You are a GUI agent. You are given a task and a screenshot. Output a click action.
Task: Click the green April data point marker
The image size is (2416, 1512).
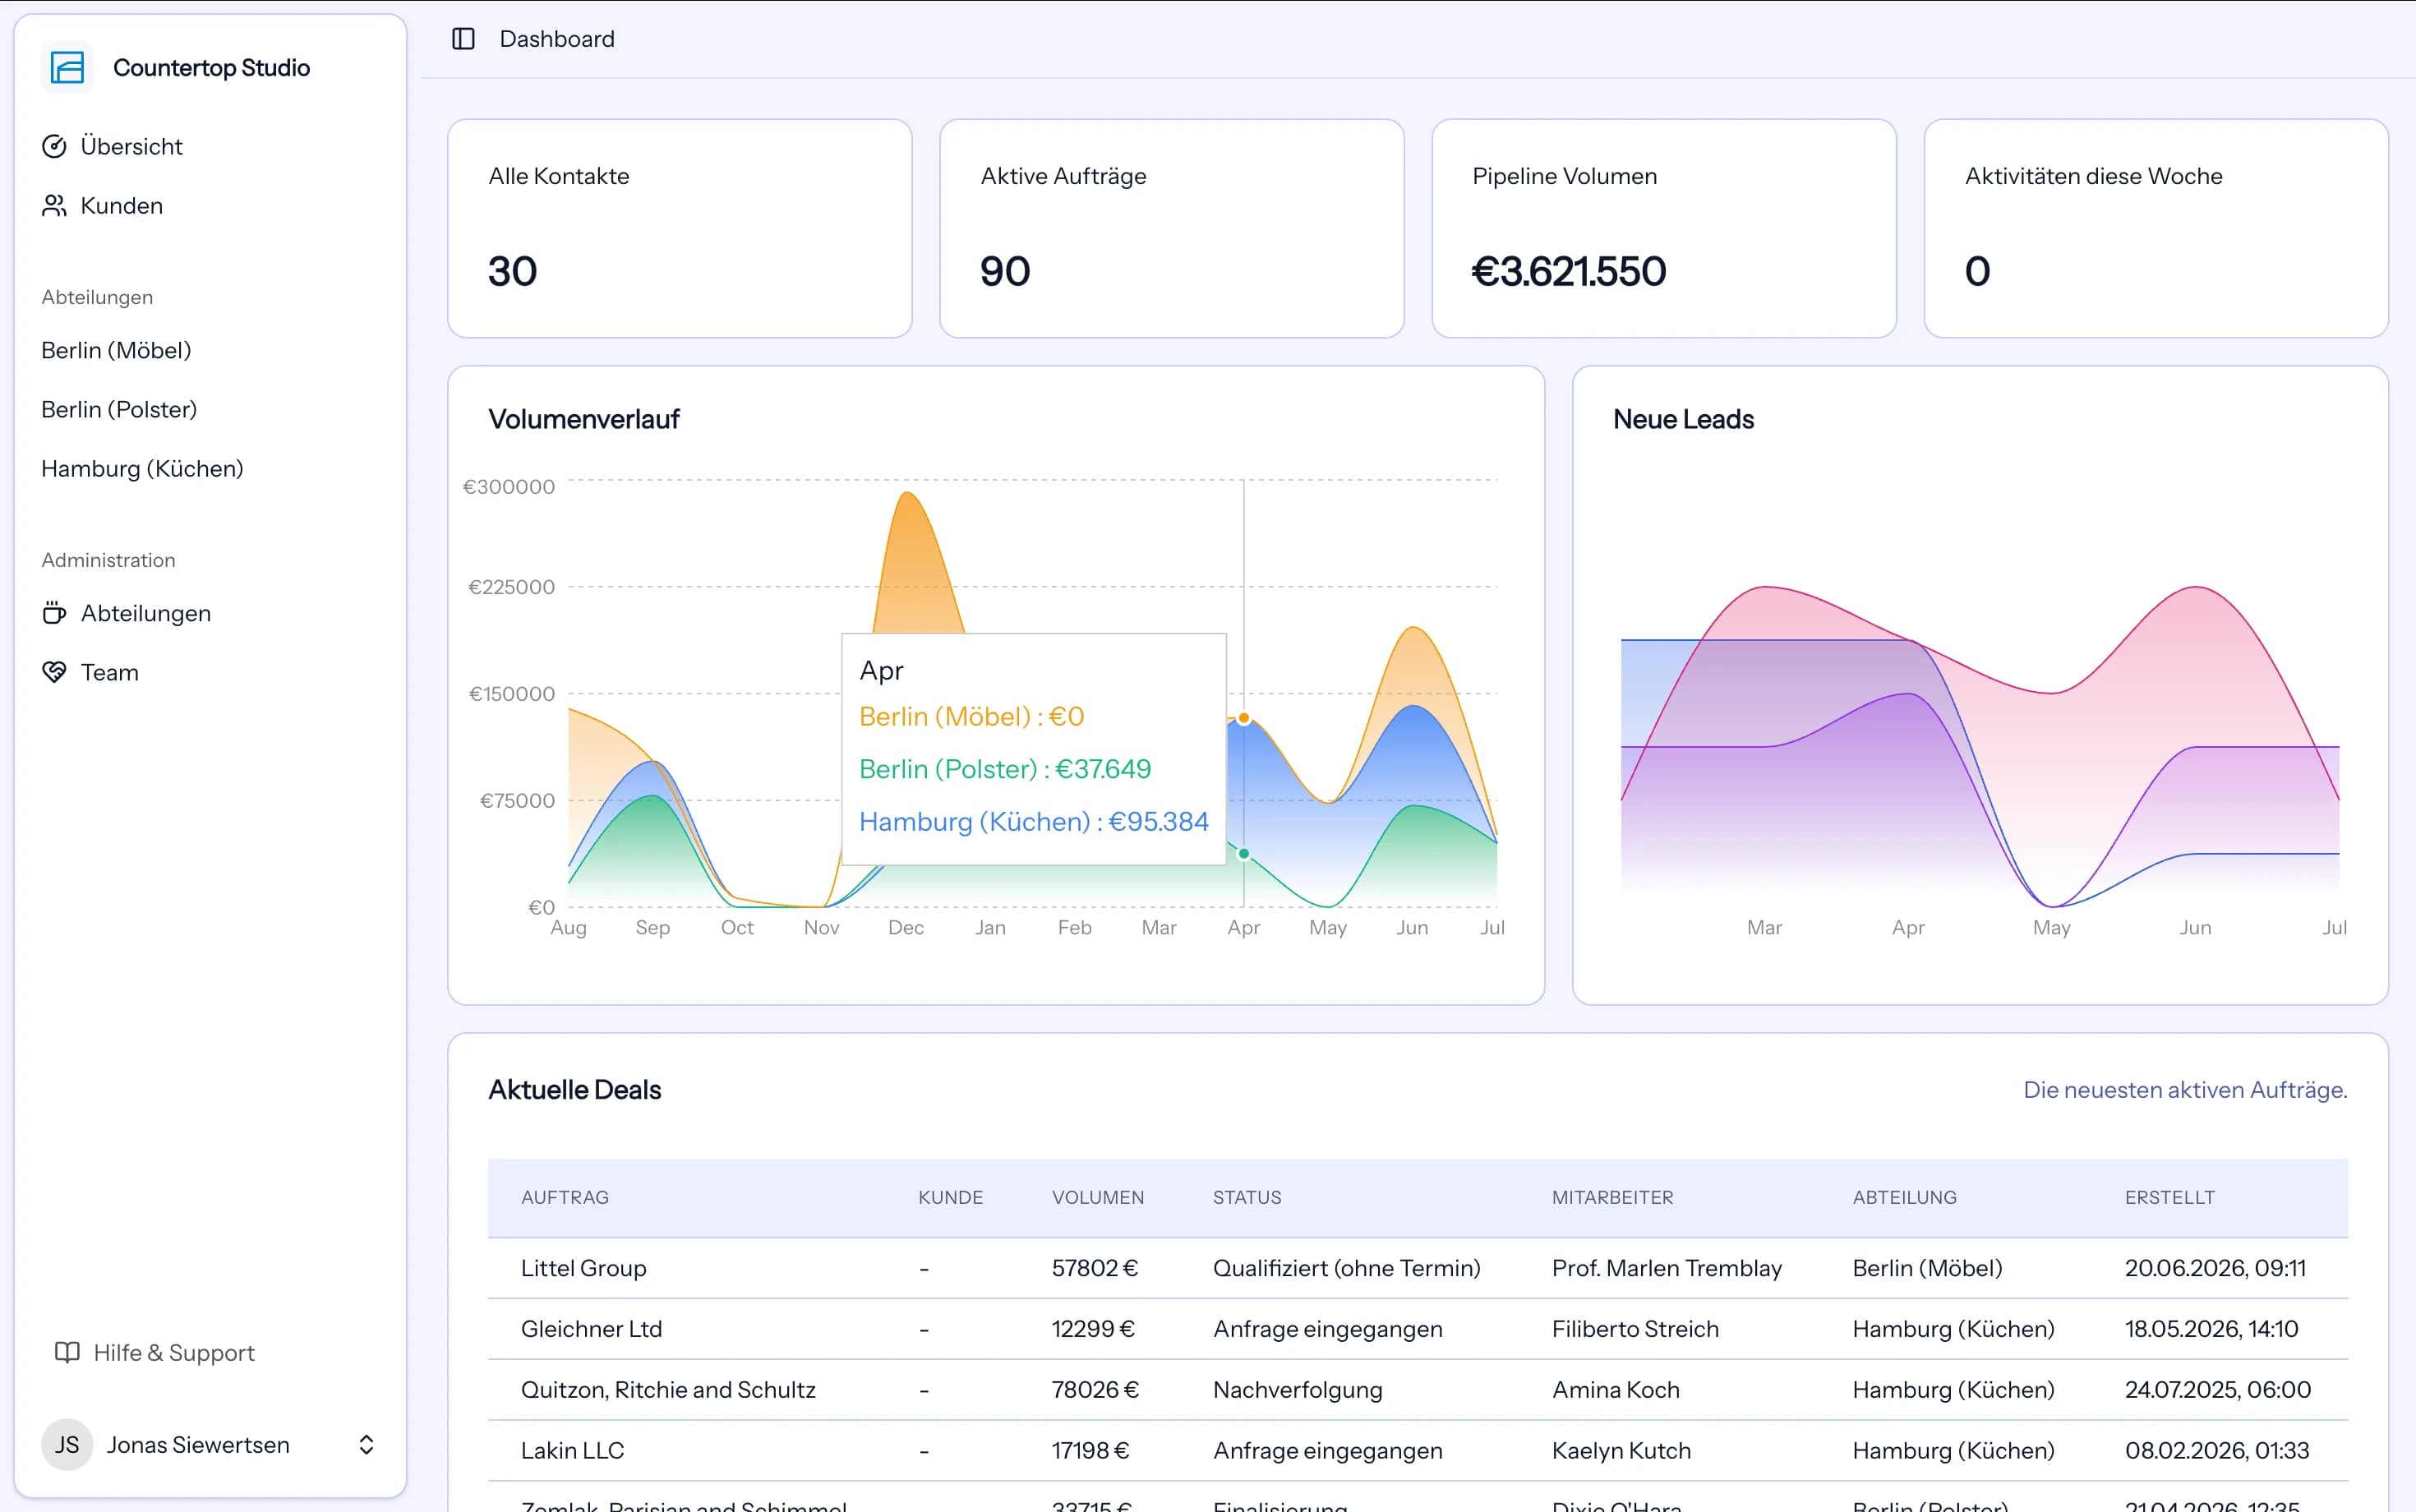pyautogui.click(x=1244, y=854)
